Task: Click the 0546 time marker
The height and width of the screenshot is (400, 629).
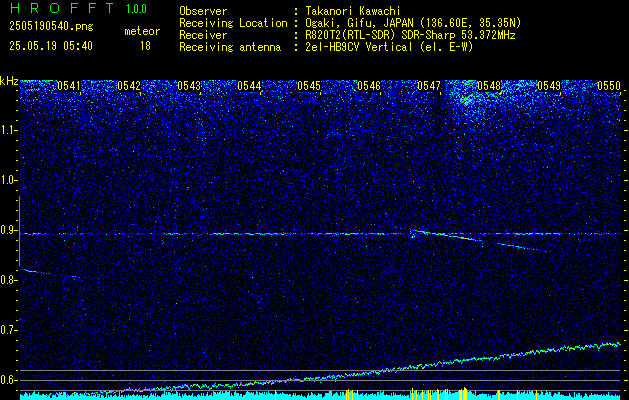Action: (369, 86)
